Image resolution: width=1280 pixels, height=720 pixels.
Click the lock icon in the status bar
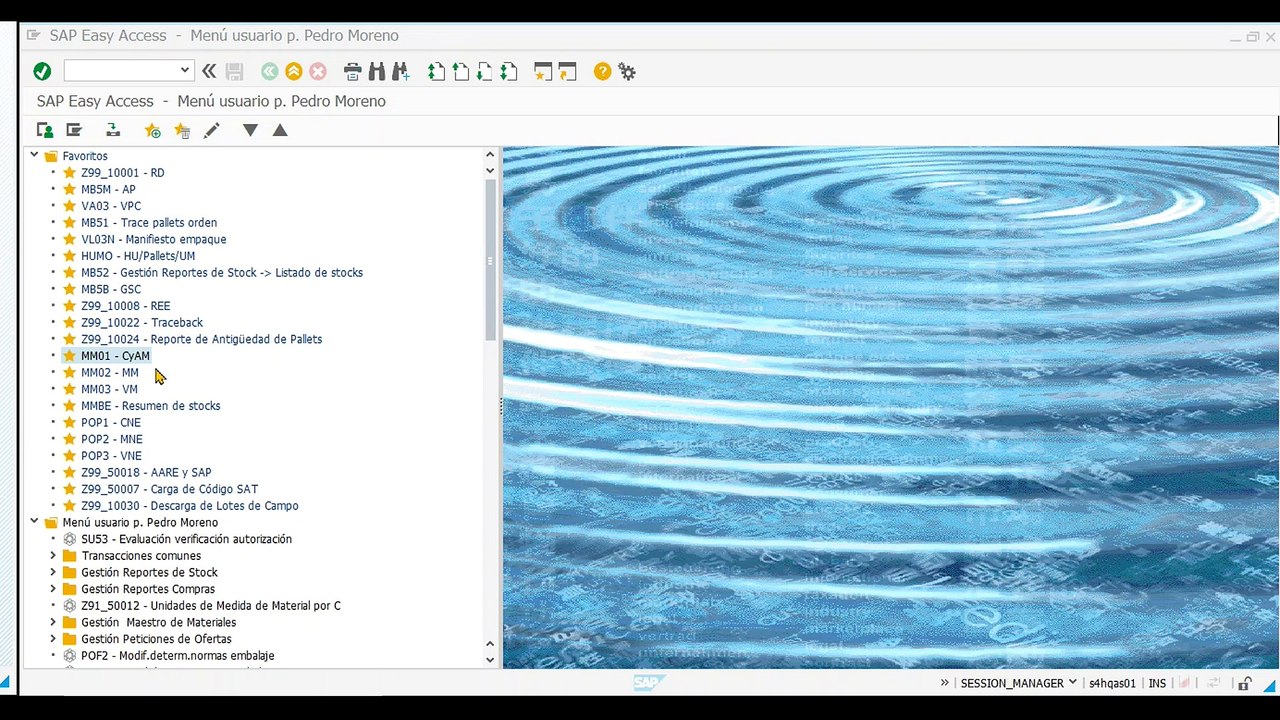[1244, 684]
